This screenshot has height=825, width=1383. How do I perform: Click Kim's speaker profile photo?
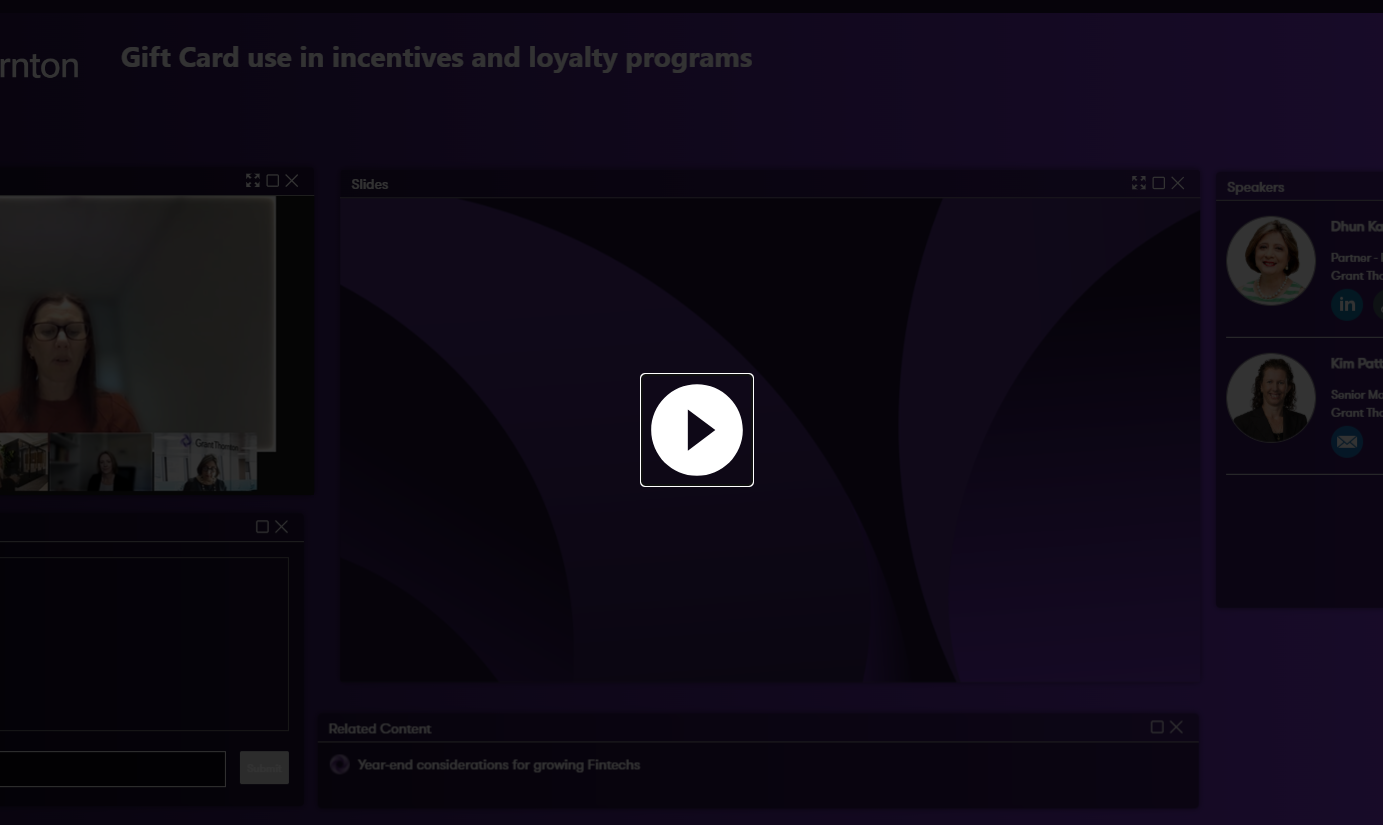[x=1271, y=398]
